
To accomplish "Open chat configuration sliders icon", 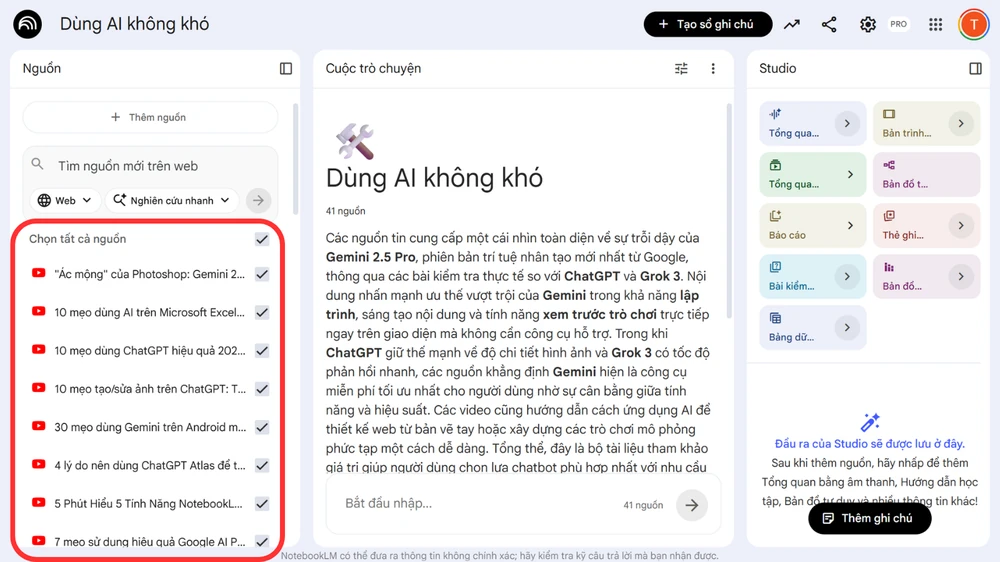I will coord(681,69).
